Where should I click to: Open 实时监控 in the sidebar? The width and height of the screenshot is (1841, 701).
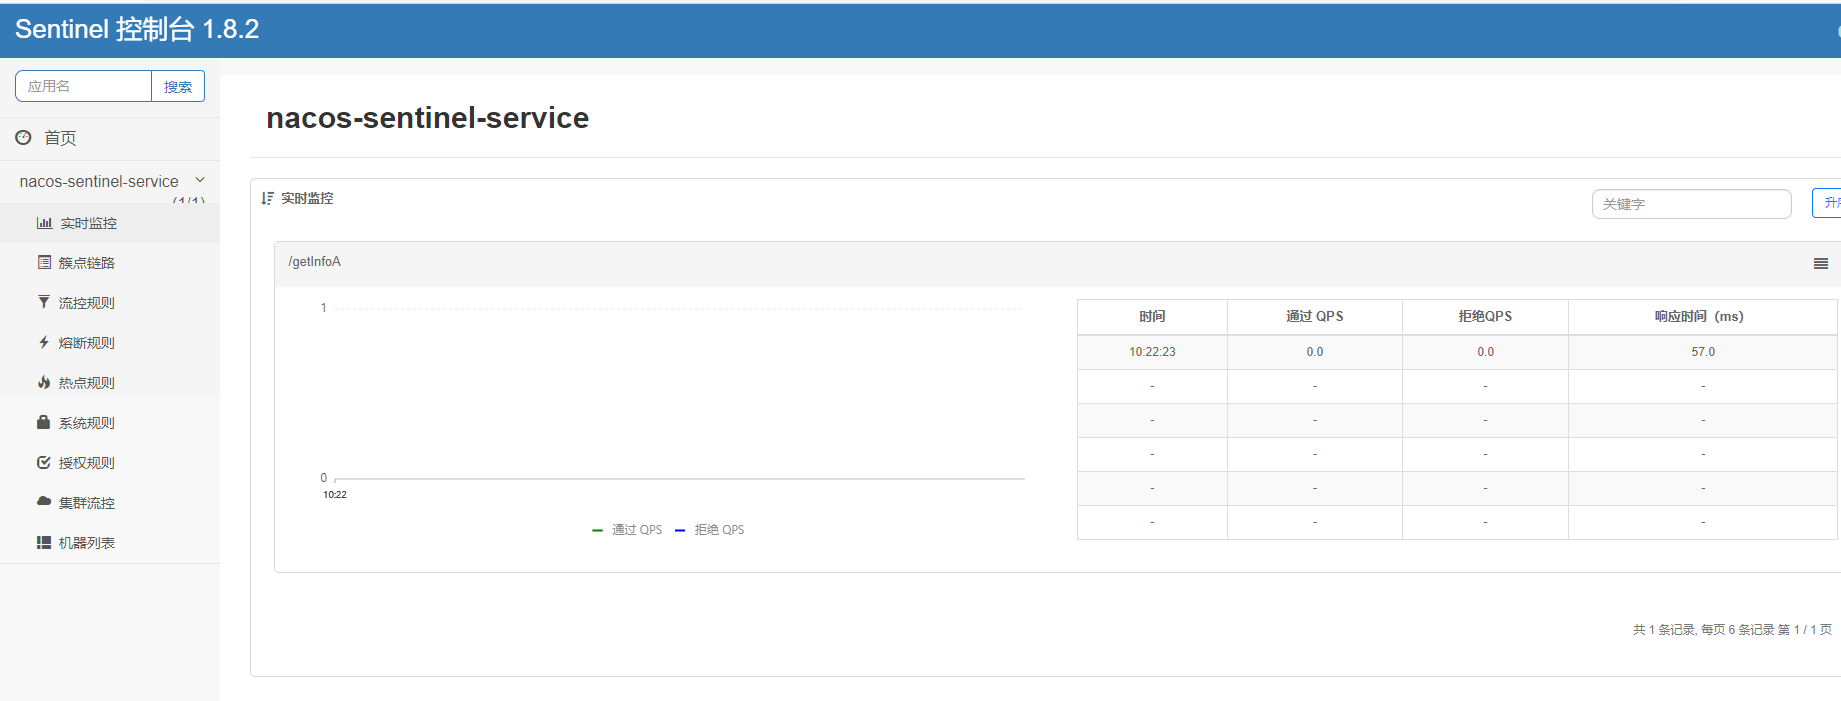(x=110, y=223)
